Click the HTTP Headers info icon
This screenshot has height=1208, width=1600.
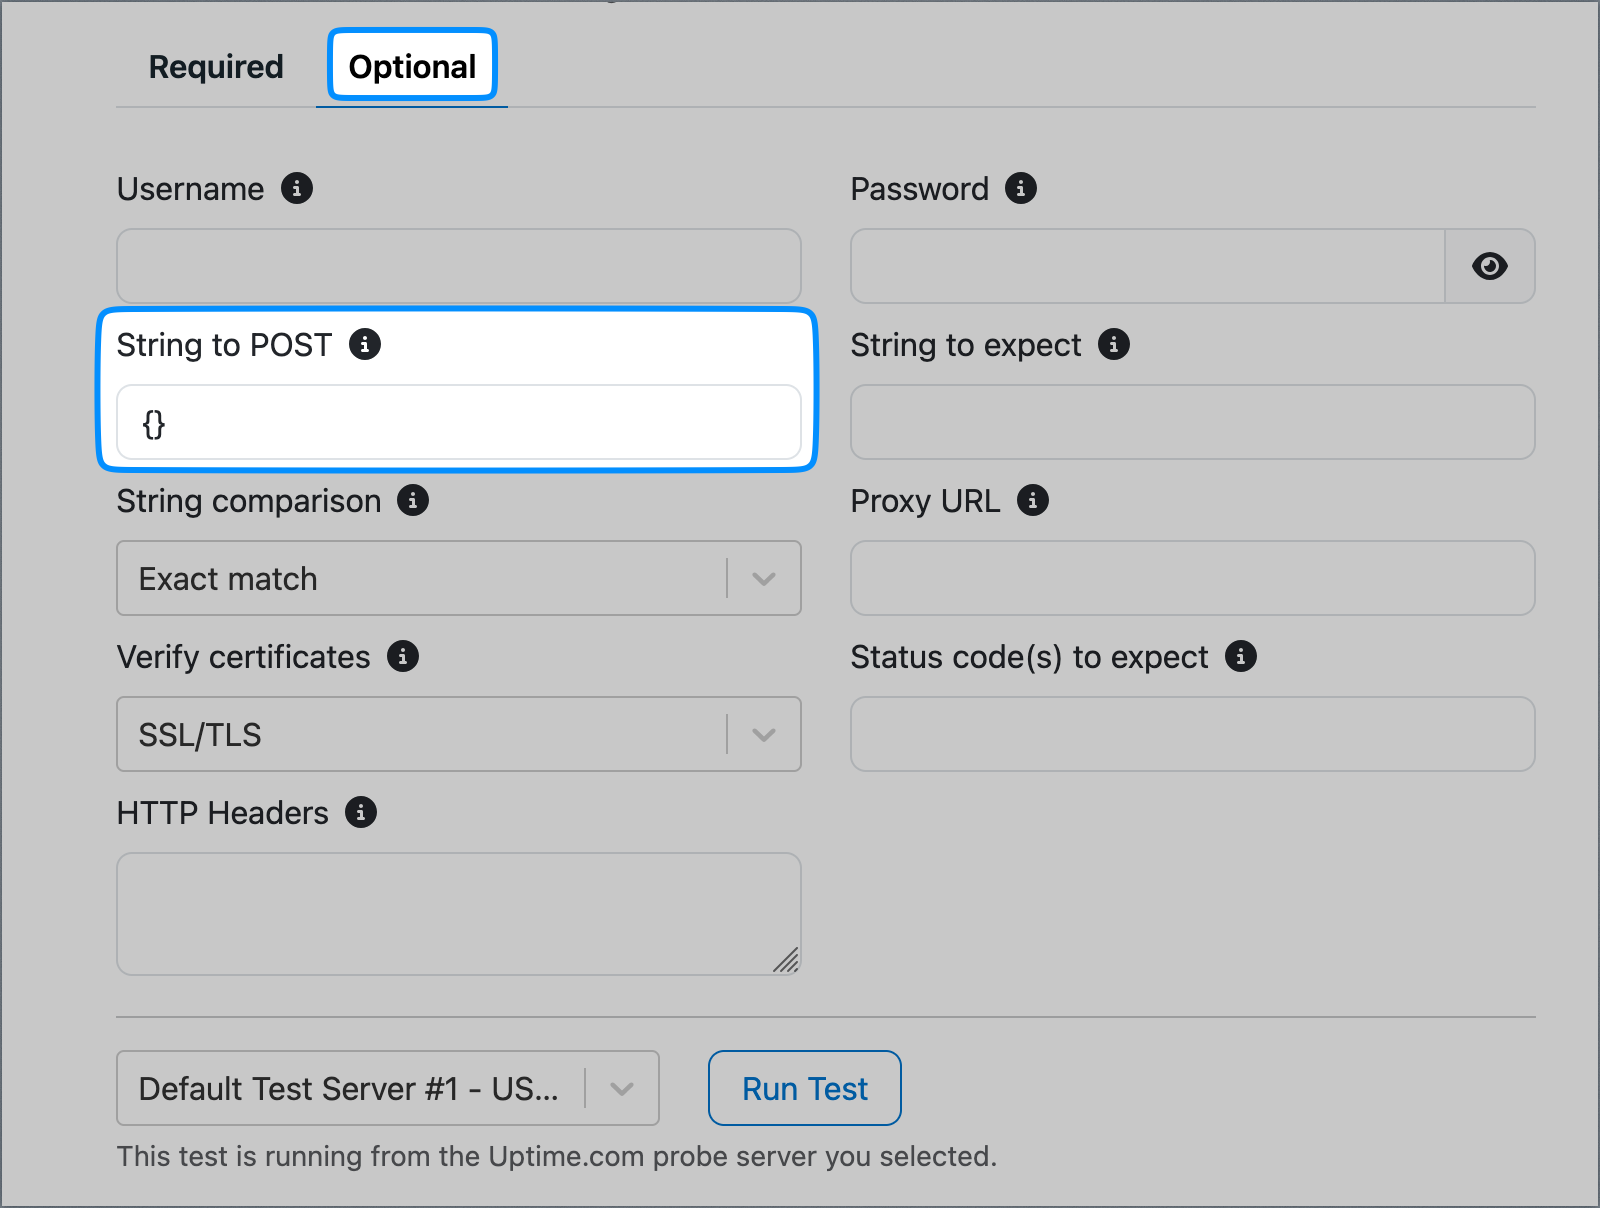[361, 812]
